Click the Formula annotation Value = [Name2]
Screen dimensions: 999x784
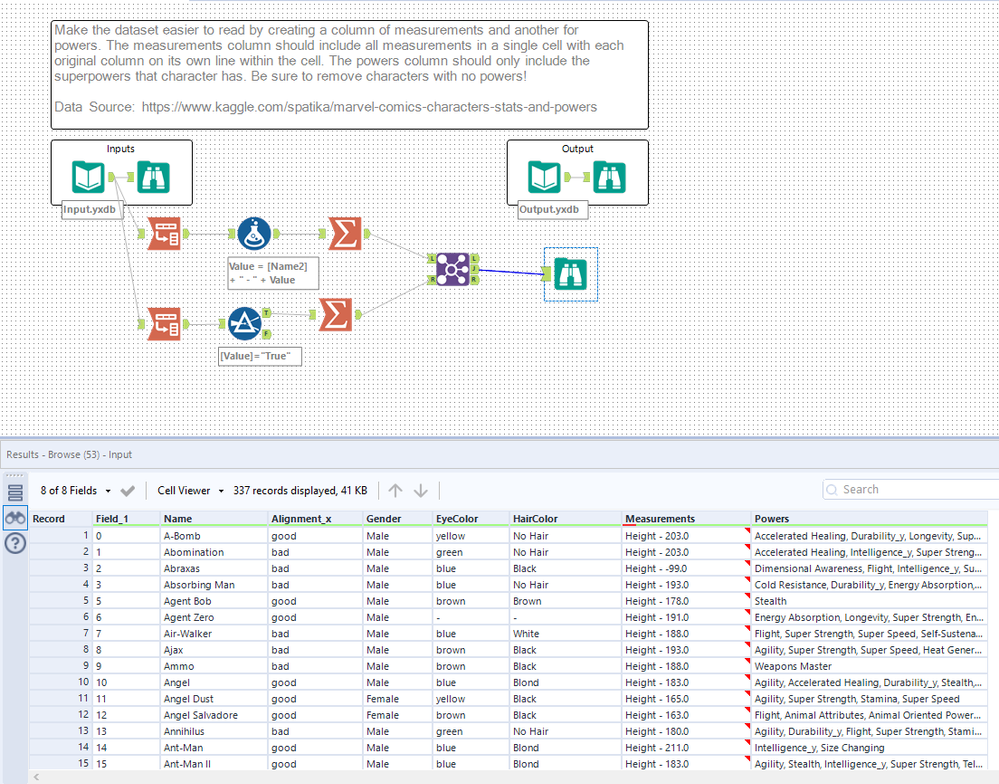point(273,273)
